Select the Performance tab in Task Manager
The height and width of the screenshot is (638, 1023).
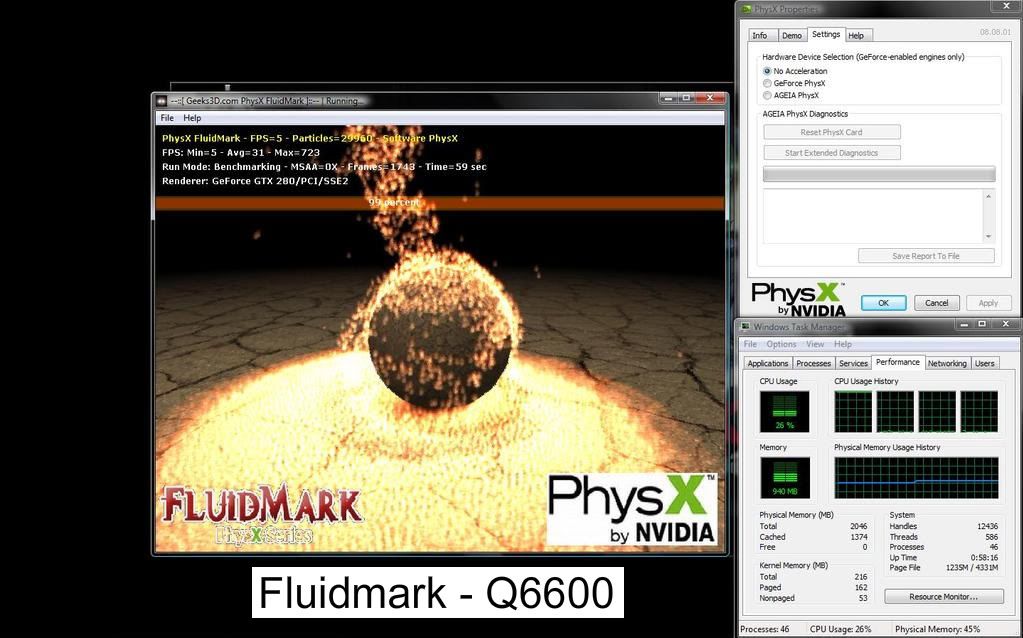(898, 362)
